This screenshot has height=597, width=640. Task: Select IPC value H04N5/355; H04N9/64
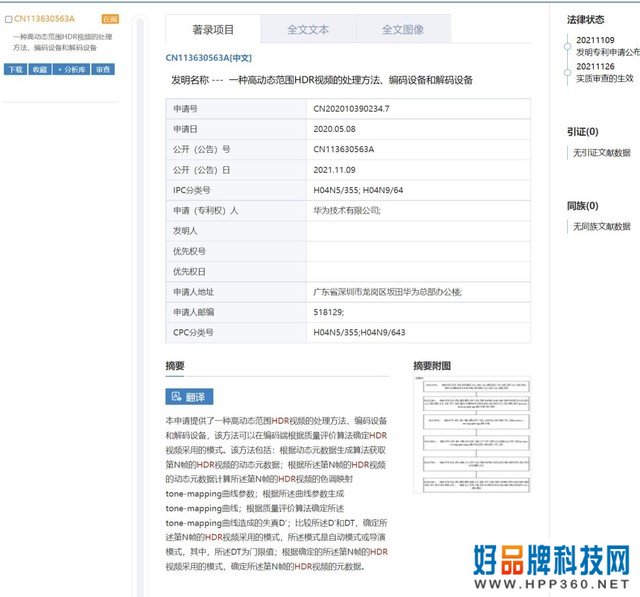tap(358, 190)
